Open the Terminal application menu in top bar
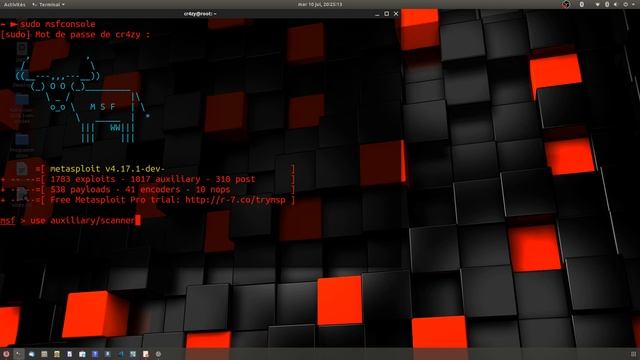640x360 pixels. click(49, 4)
